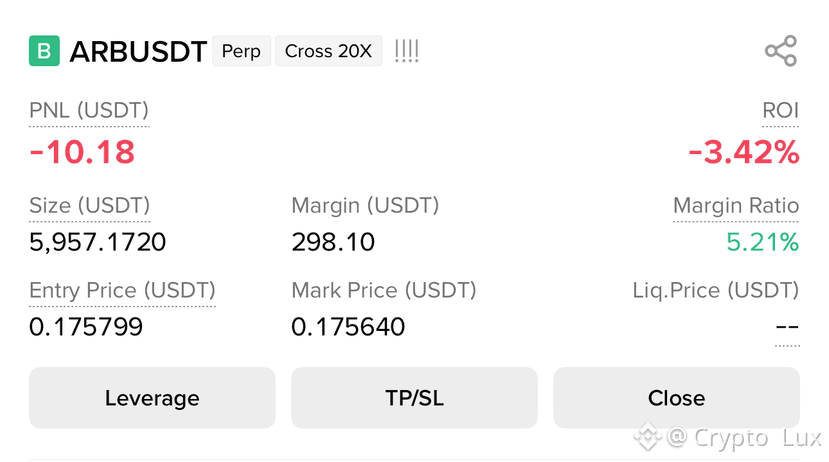The width and height of the screenshot is (829, 462).
Task: Tap the ADL signal bars indicator
Action: (x=407, y=51)
